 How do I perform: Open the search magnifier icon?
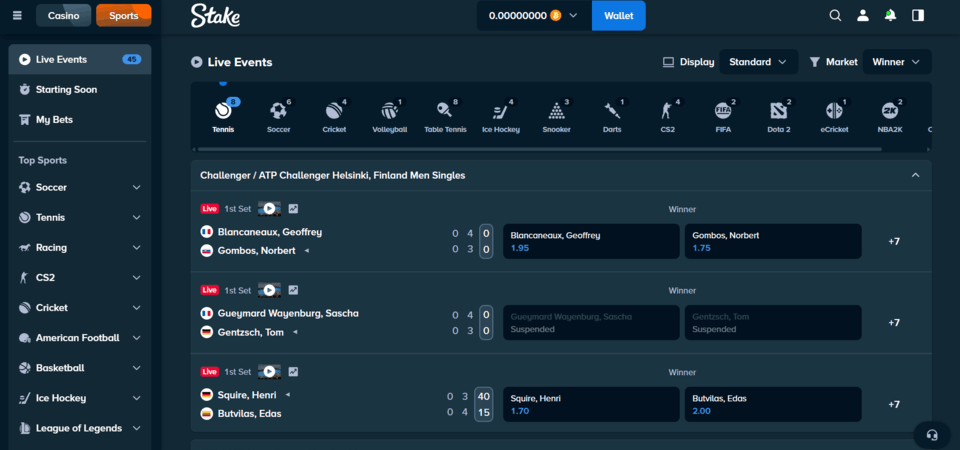(x=836, y=16)
